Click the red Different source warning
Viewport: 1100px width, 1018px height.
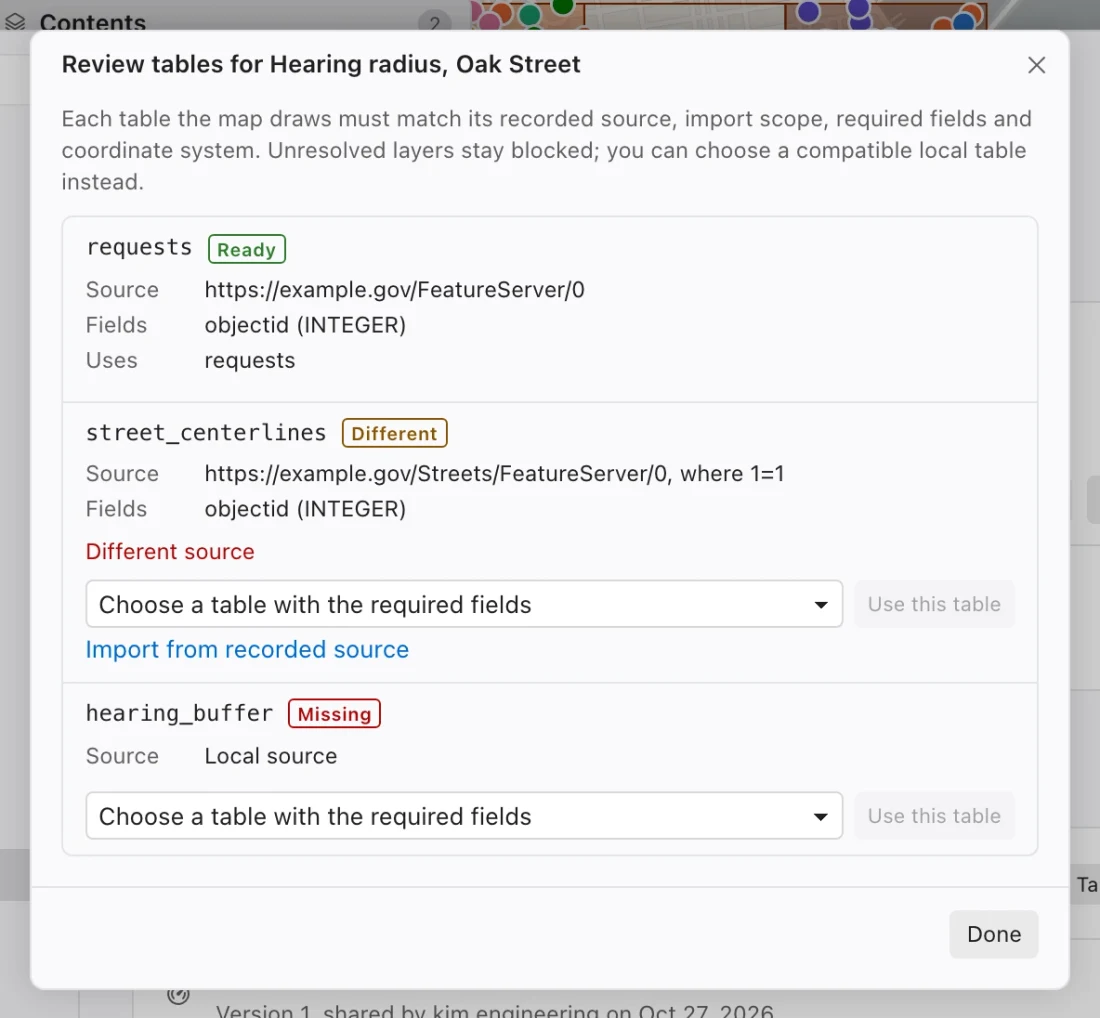(170, 551)
